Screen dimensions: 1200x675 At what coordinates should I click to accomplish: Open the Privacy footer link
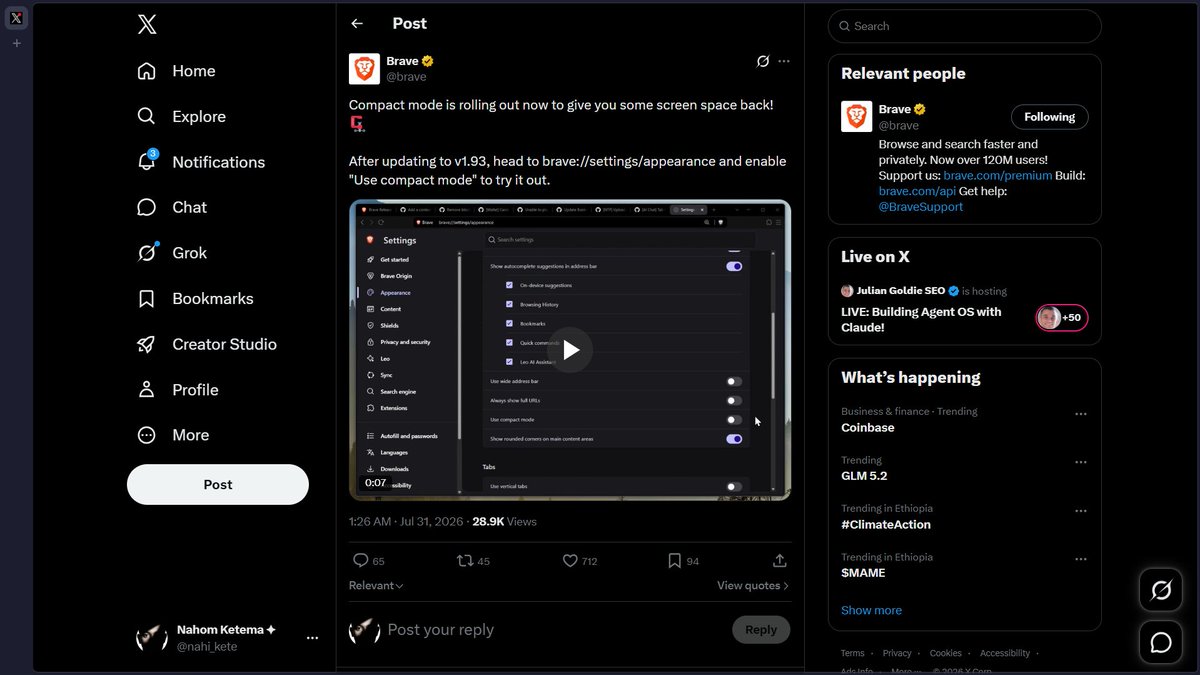click(897, 653)
